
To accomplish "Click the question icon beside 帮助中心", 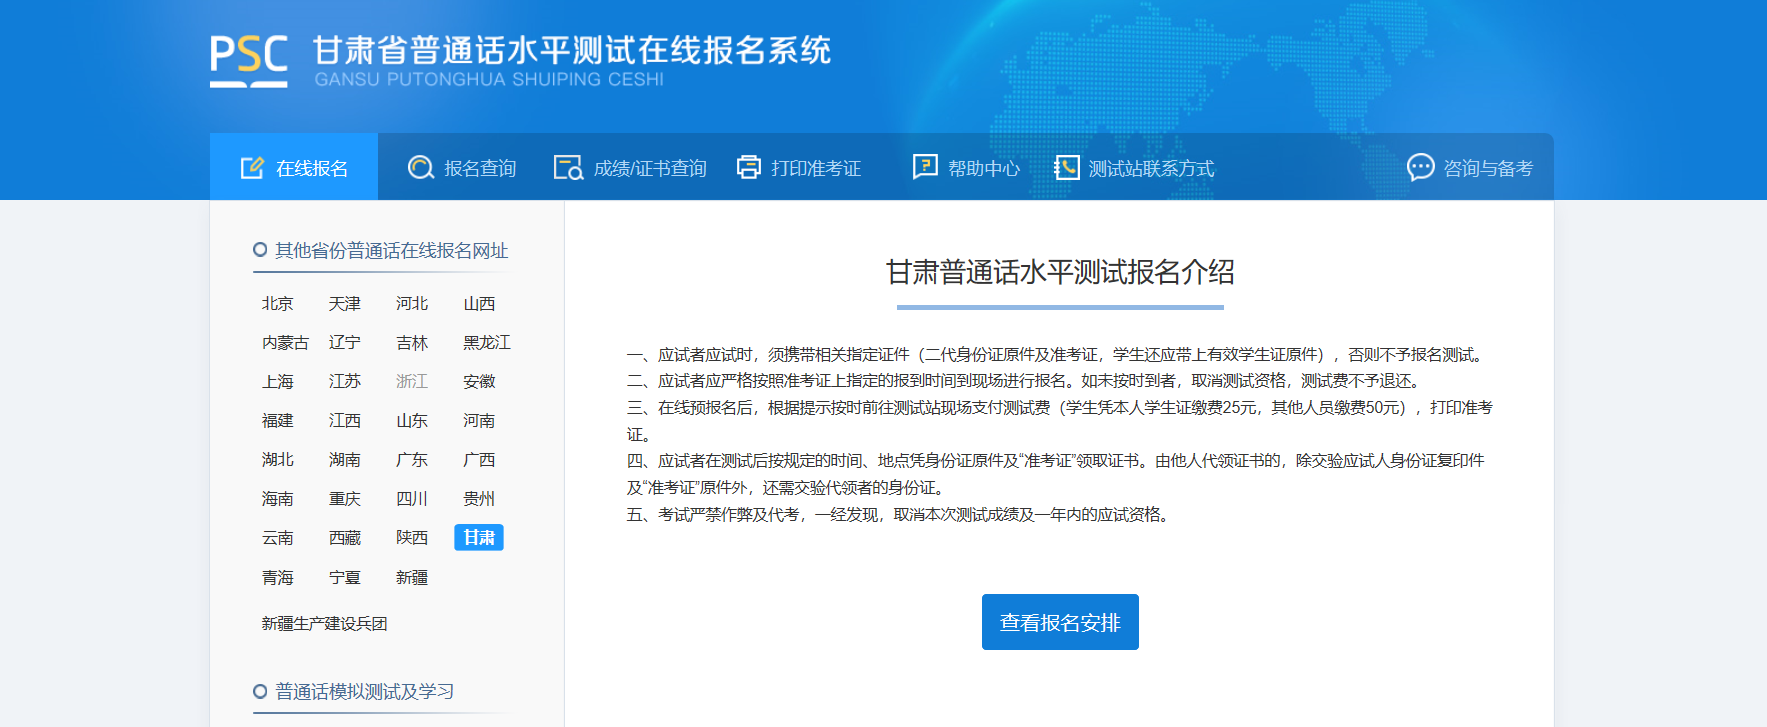I will [925, 167].
